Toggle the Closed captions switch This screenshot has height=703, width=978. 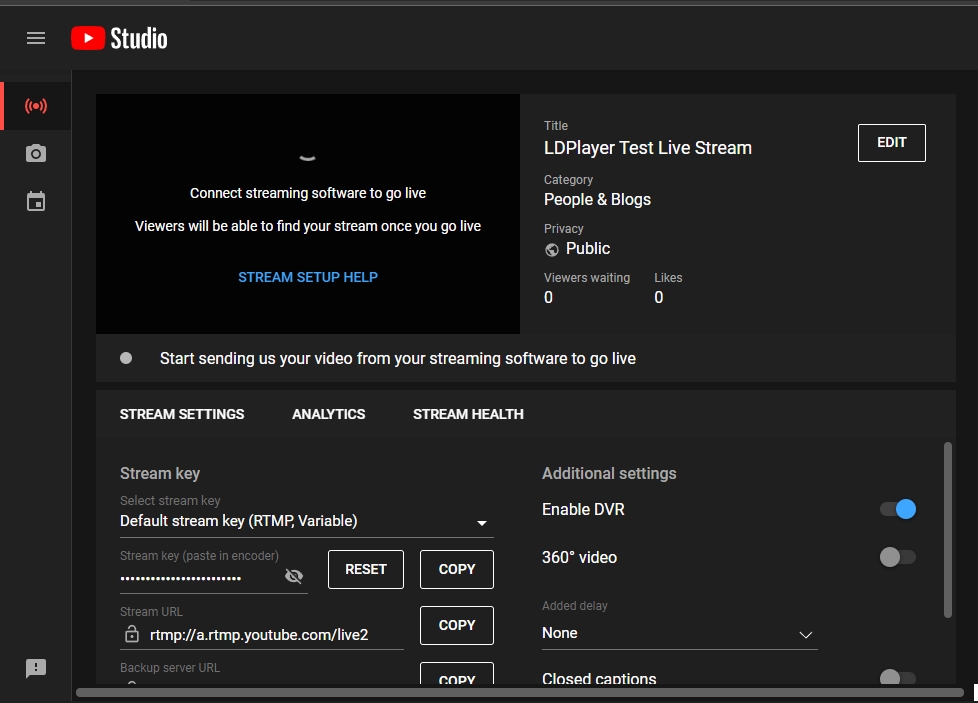(x=898, y=677)
